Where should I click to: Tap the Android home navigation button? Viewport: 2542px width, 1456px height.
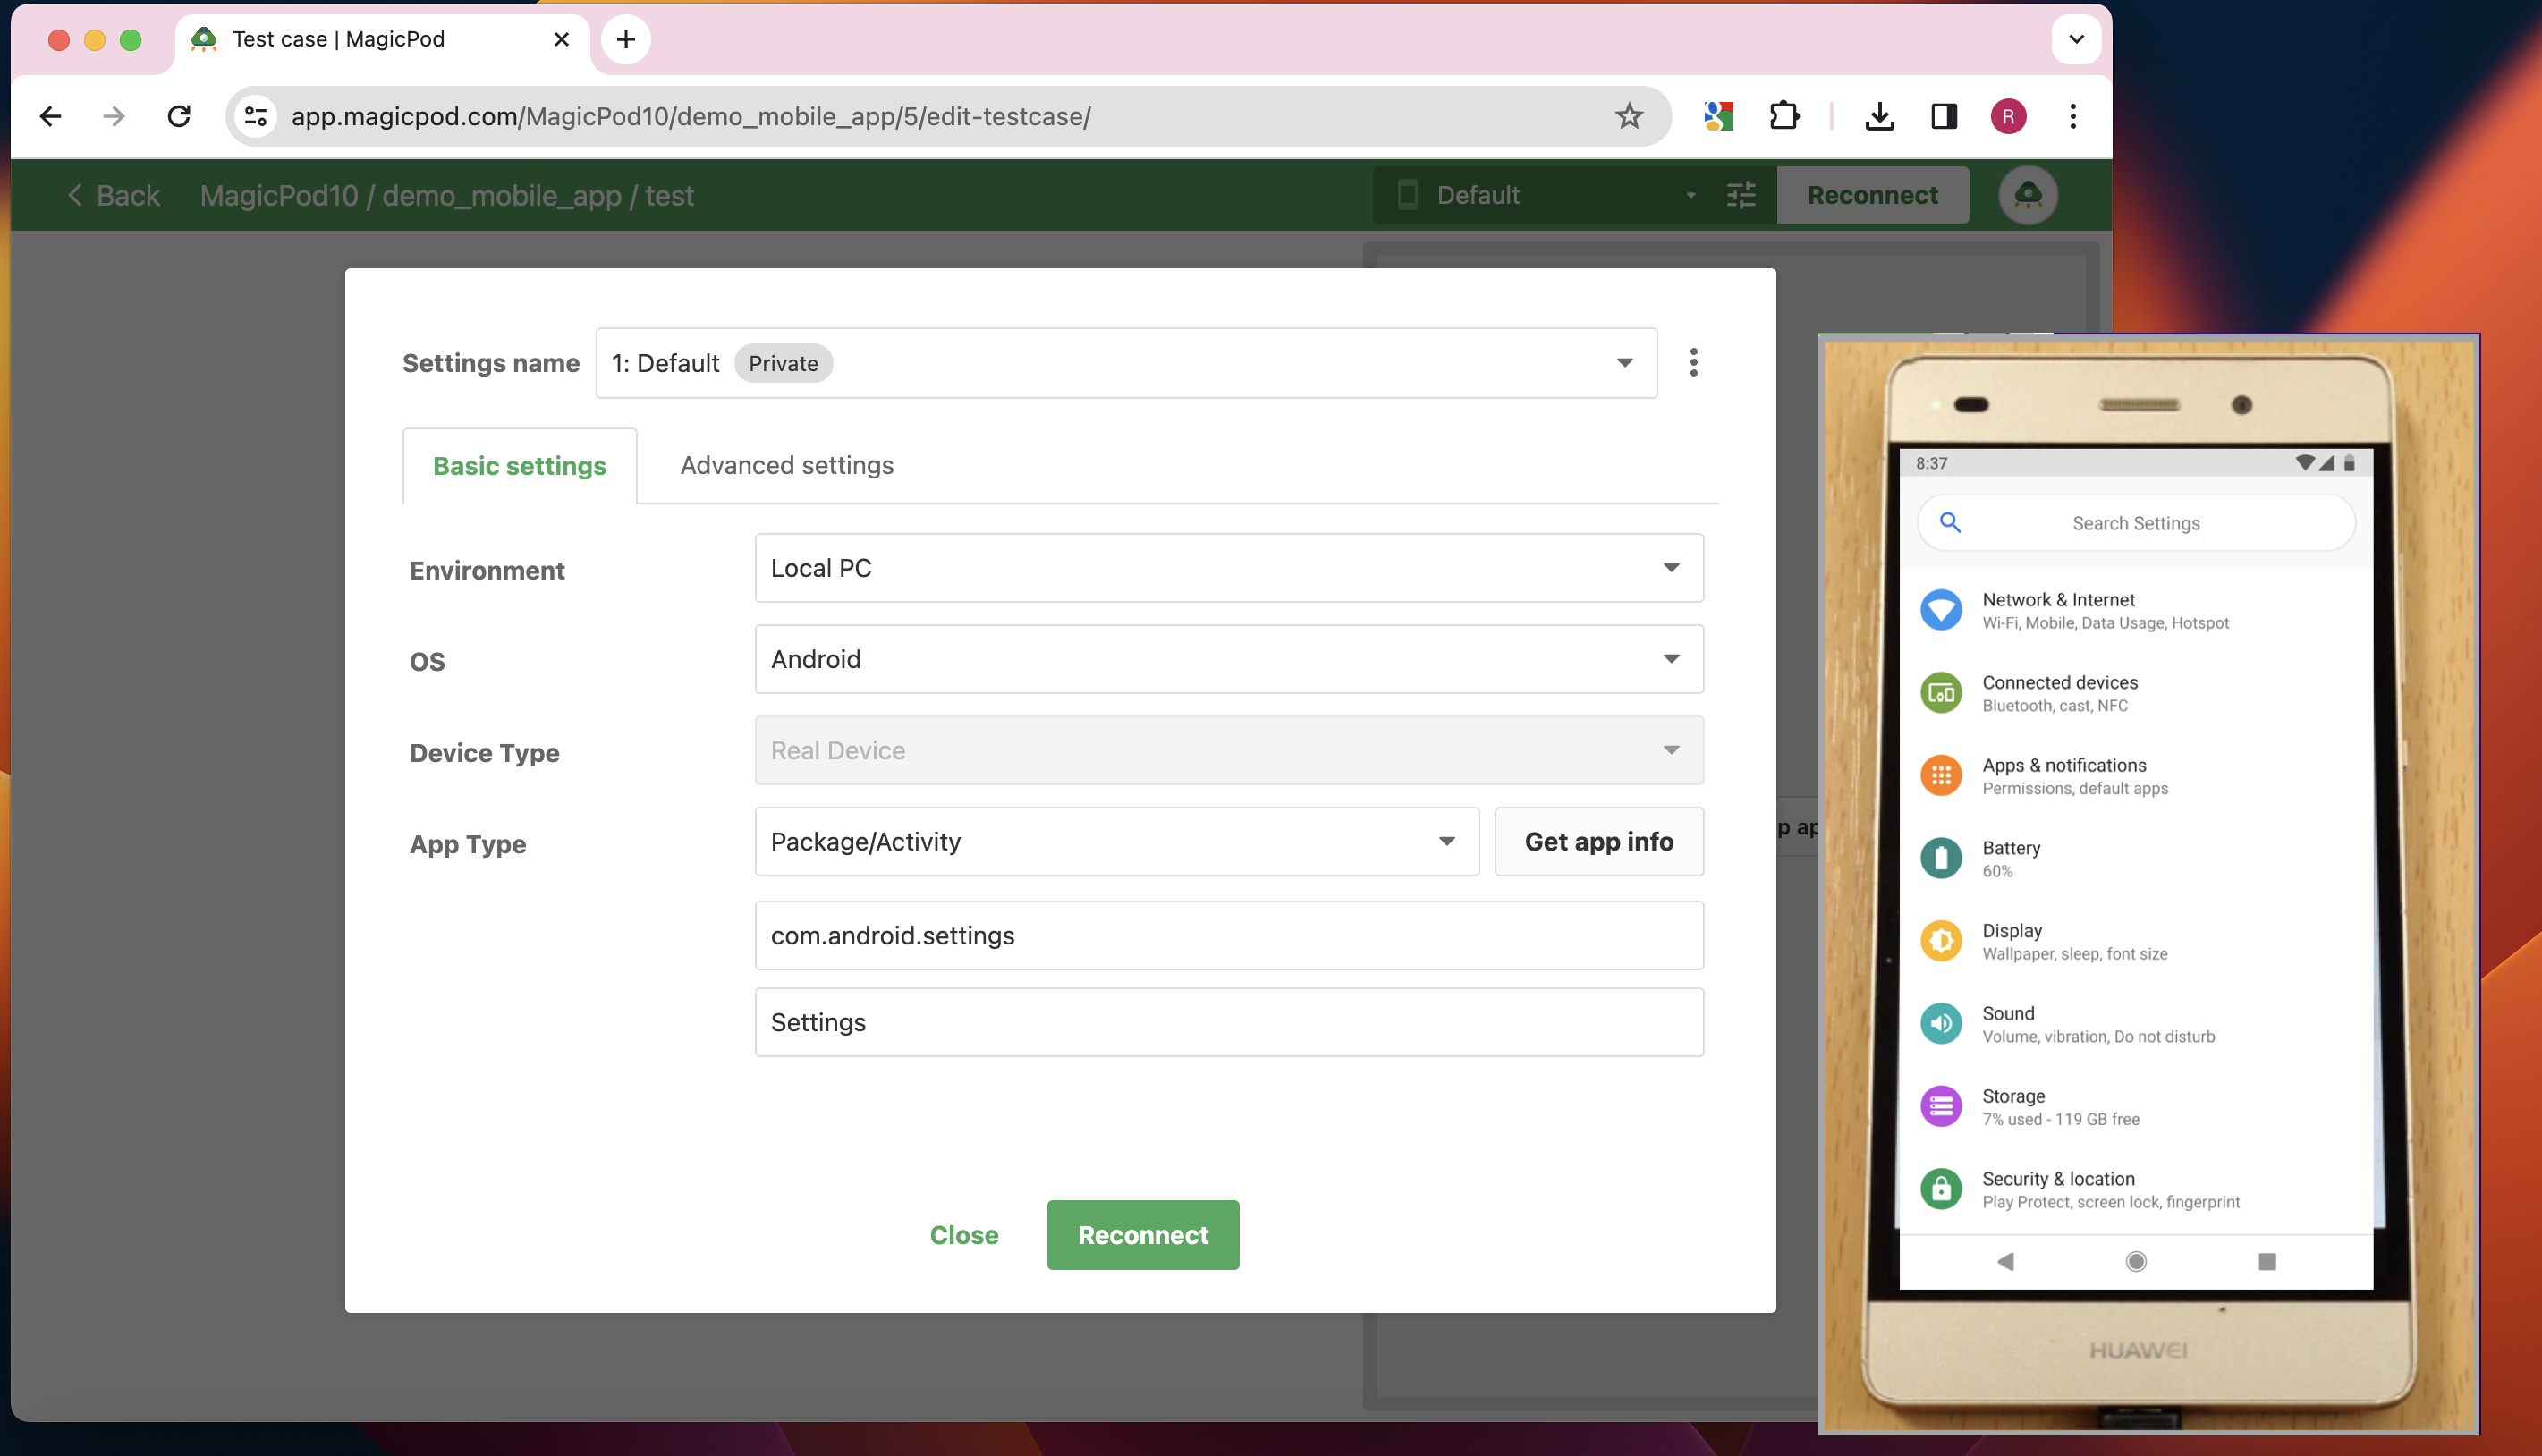[2136, 1262]
